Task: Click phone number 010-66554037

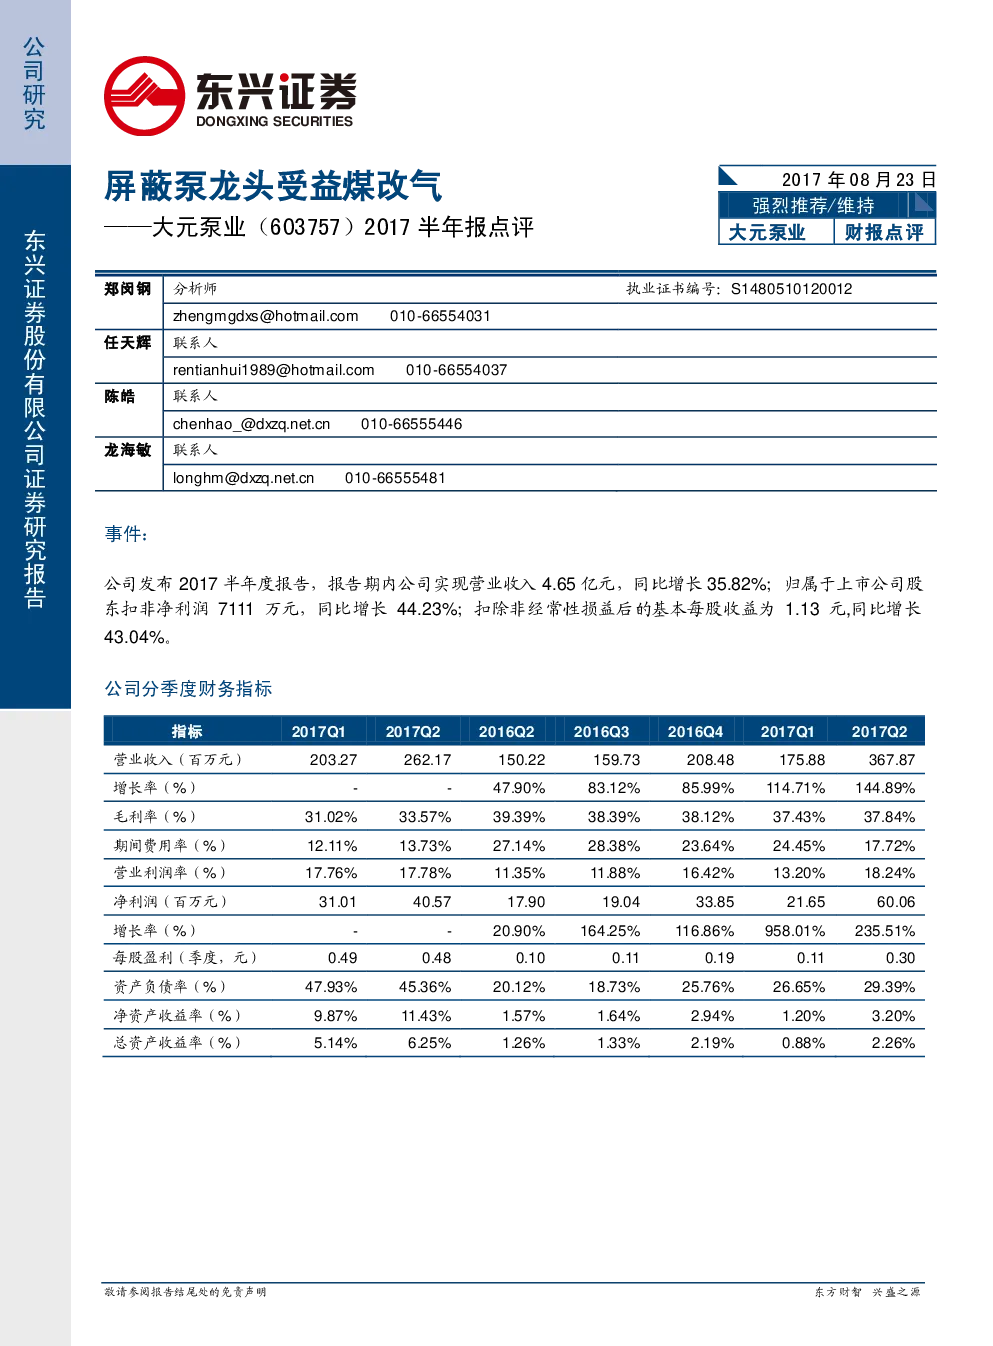Action: pyautogui.click(x=456, y=370)
